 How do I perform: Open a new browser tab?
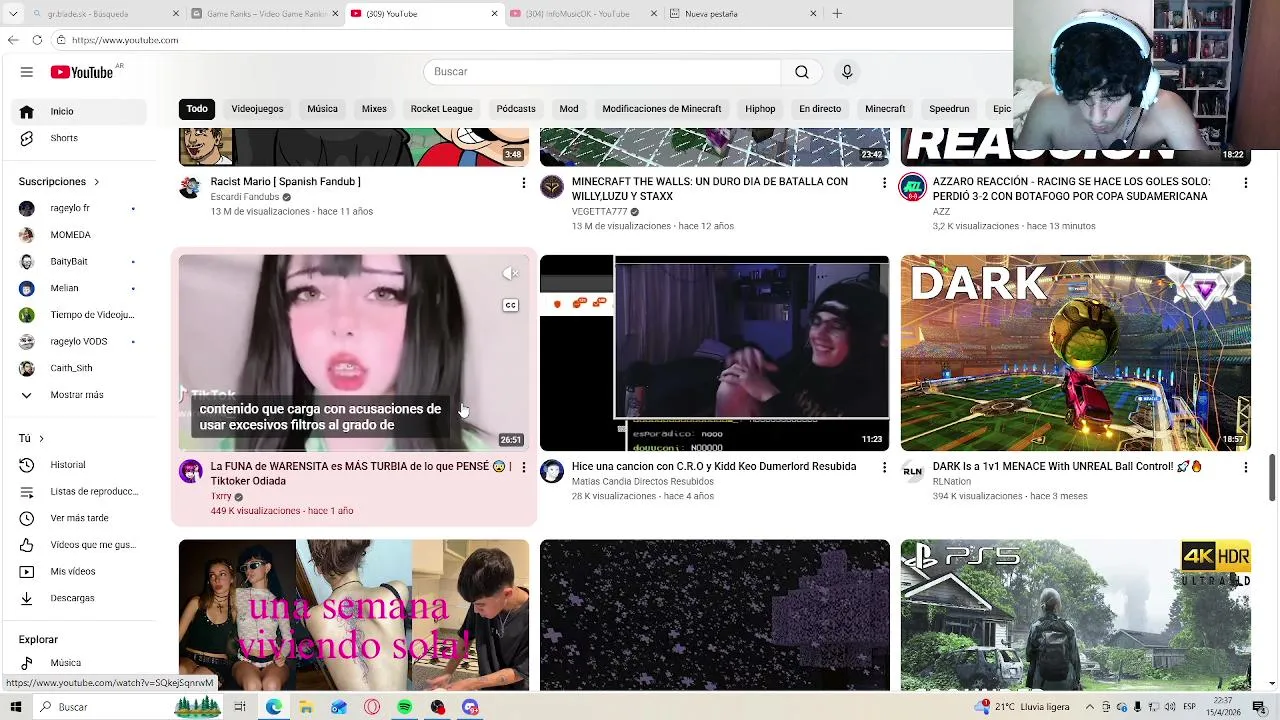click(837, 14)
